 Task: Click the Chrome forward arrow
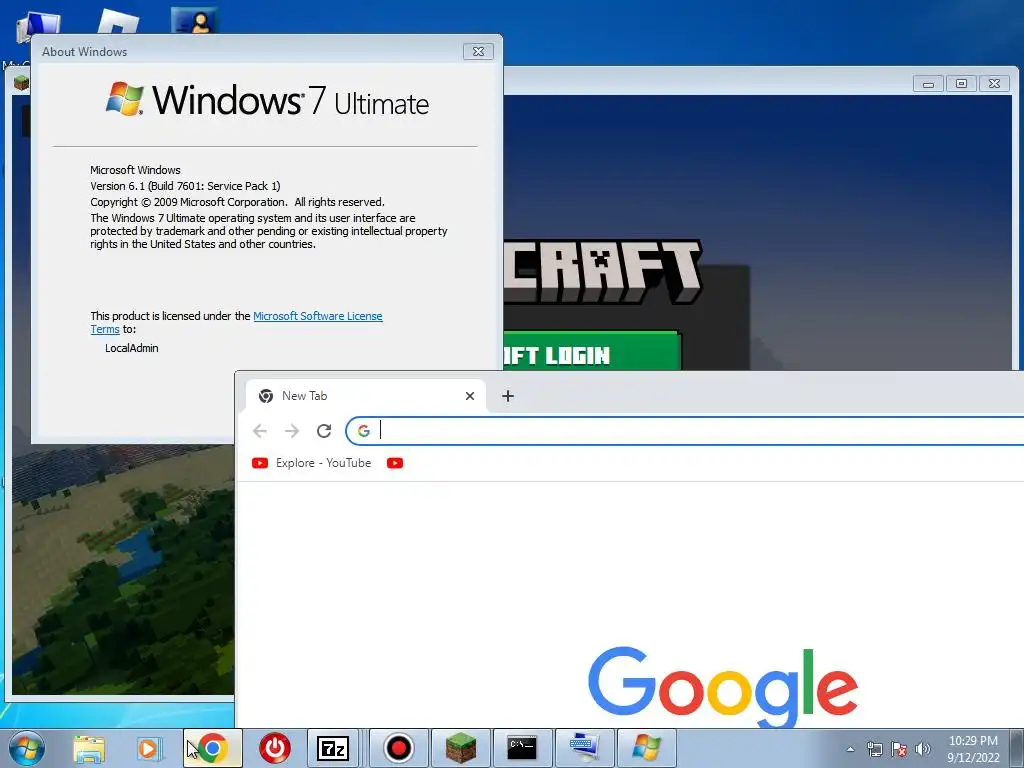click(x=292, y=431)
